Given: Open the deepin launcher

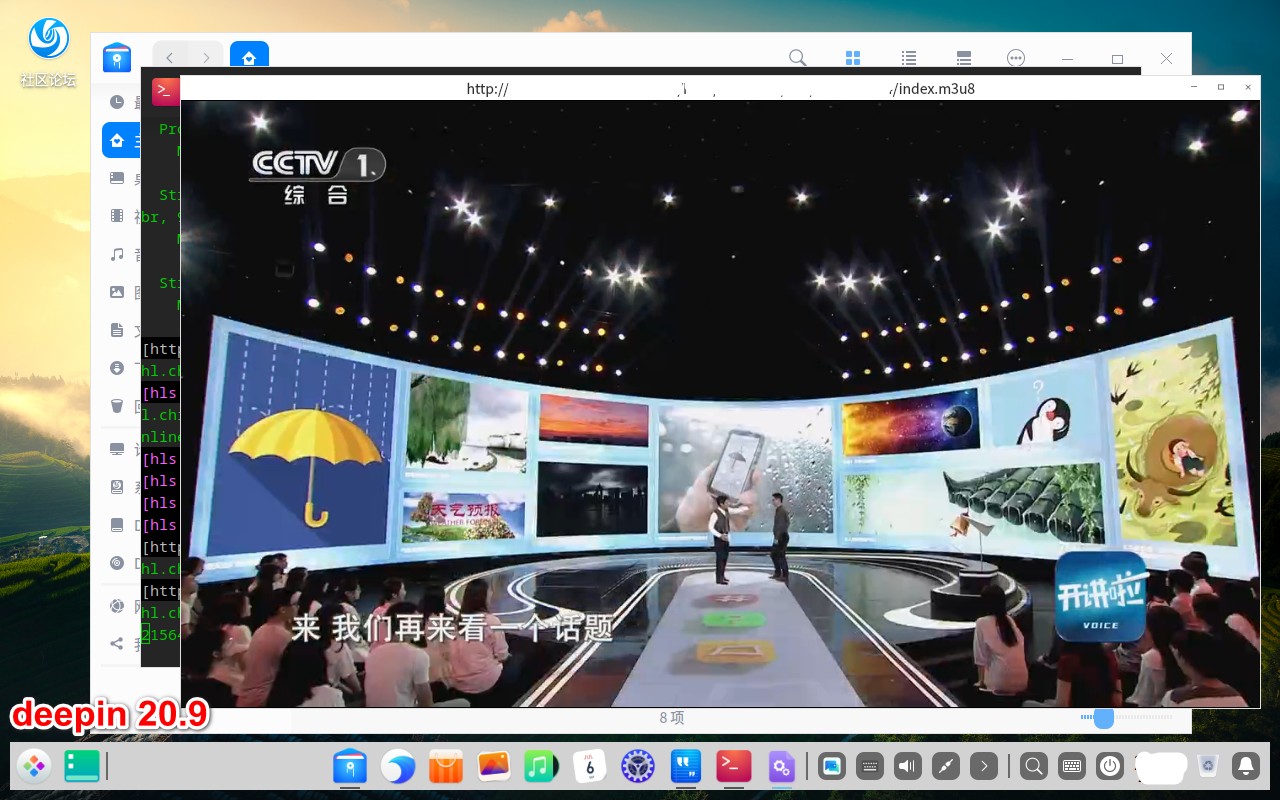Looking at the screenshot, I should coord(35,767).
